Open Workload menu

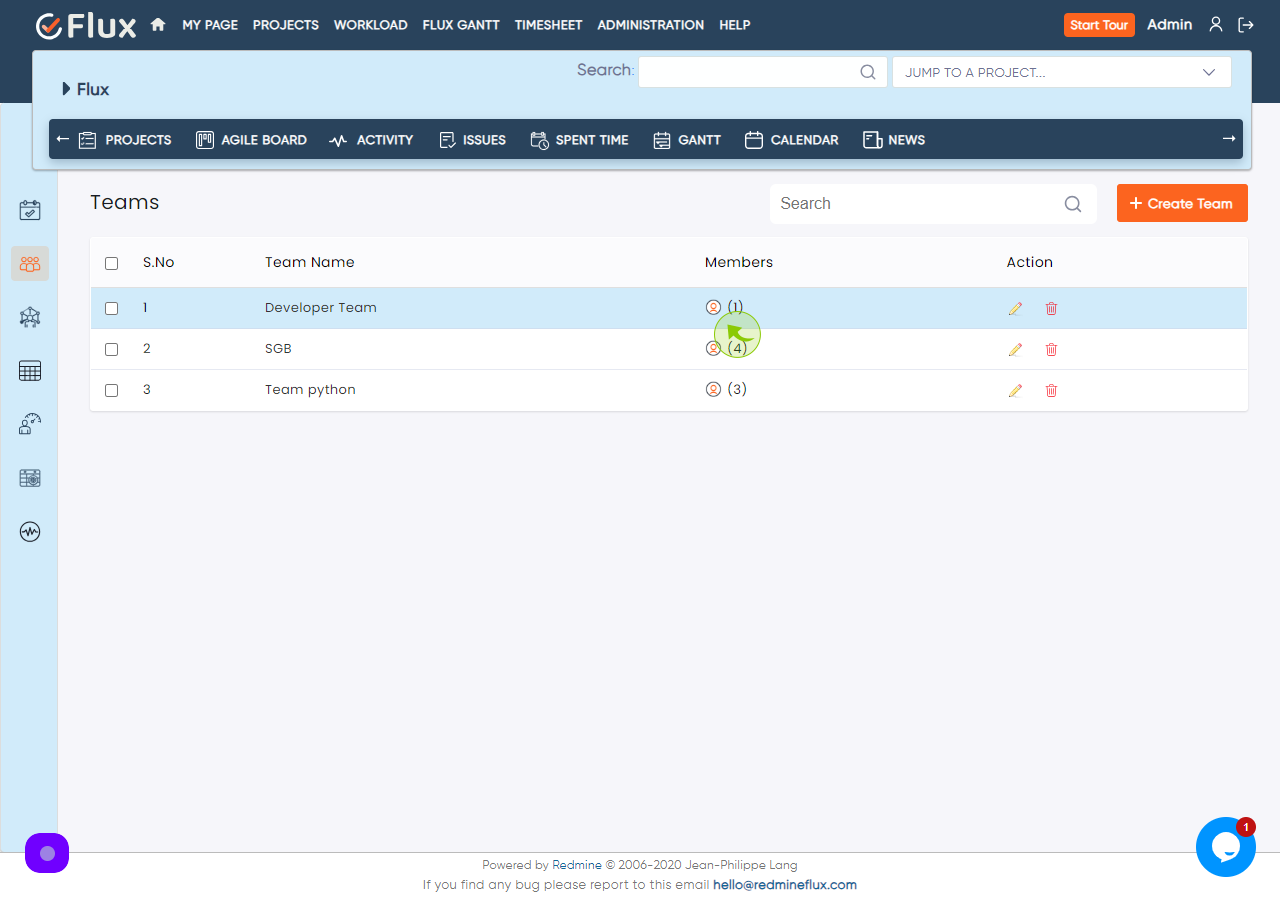(x=371, y=25)
